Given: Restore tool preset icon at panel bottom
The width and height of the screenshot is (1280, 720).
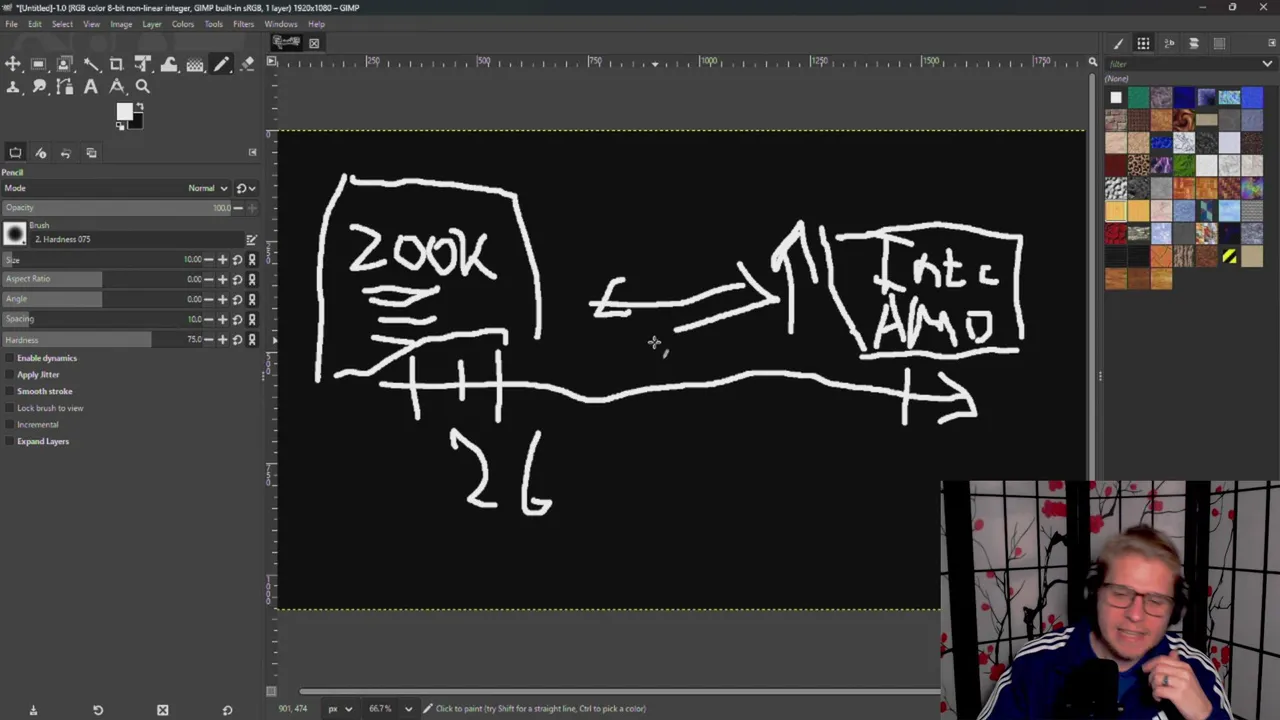Looking at the screenshot, I should click(98, 710).
